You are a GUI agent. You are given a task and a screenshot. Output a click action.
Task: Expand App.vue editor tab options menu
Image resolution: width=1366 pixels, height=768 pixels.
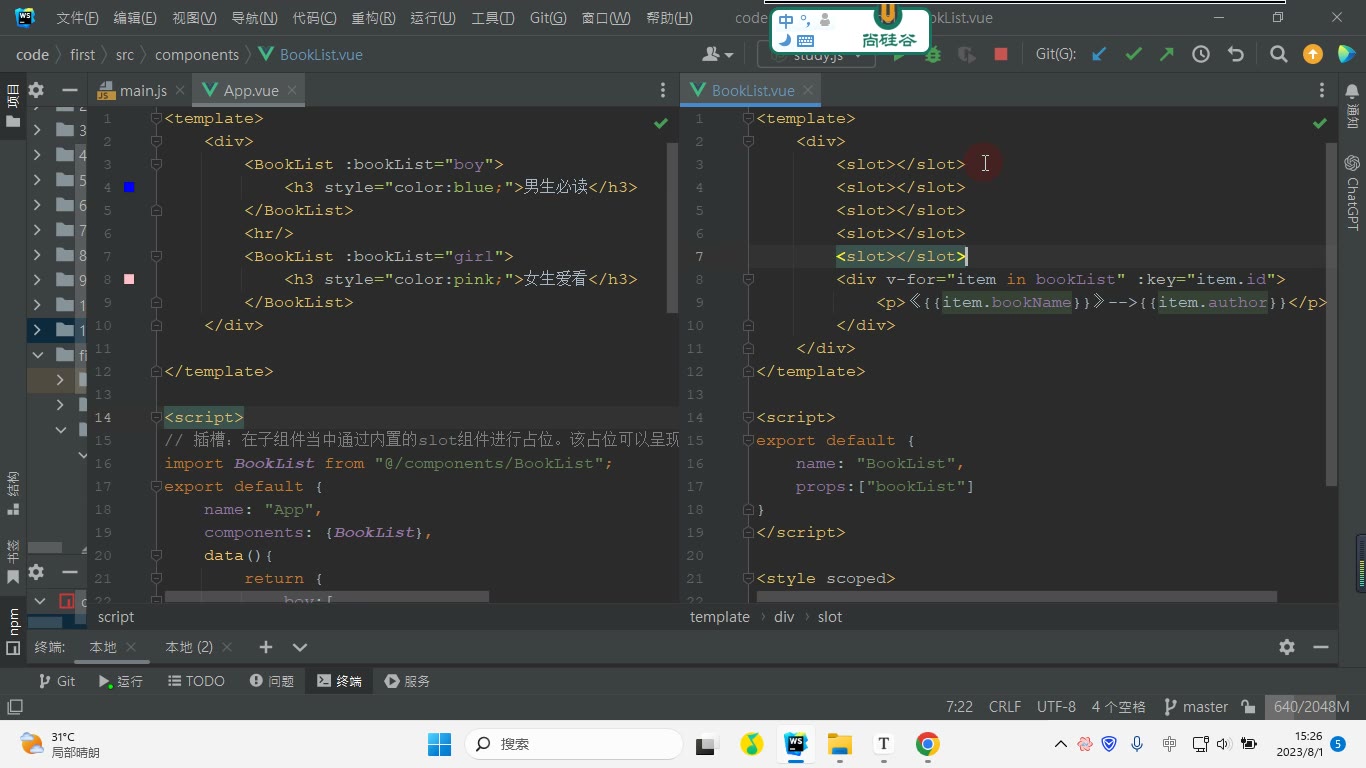point(662,90)
